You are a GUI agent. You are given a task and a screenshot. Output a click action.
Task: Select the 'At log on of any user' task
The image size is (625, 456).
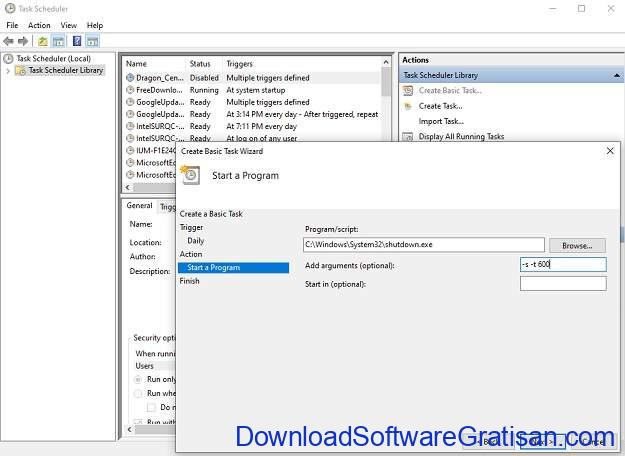click(252, 138)
